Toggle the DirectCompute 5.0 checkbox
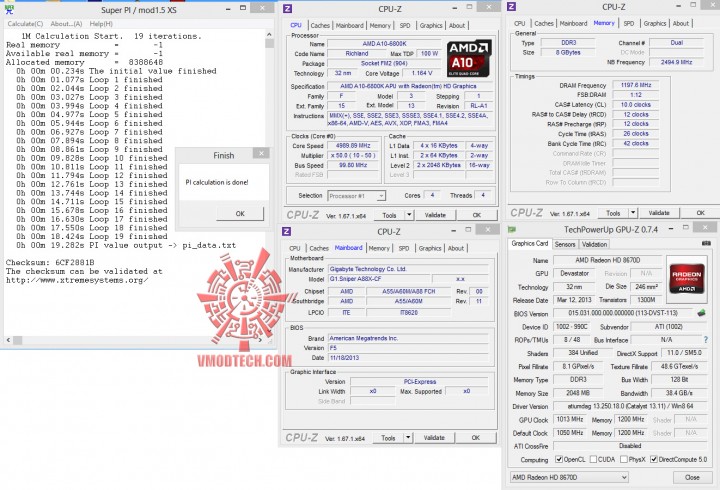 pos(654,459)
